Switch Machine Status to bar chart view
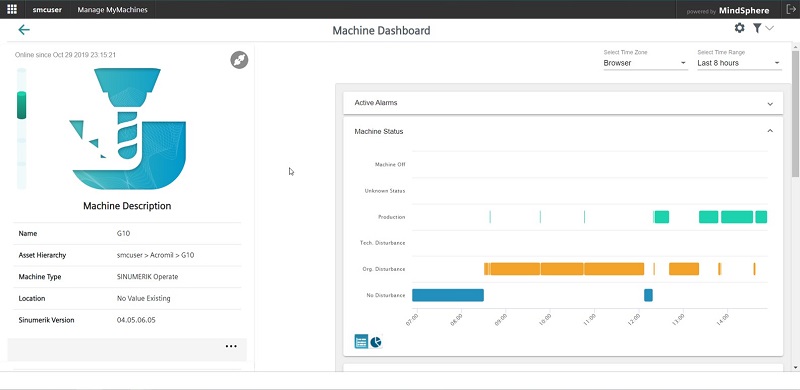This screenshot has height=390, width=800. [361, 342]
